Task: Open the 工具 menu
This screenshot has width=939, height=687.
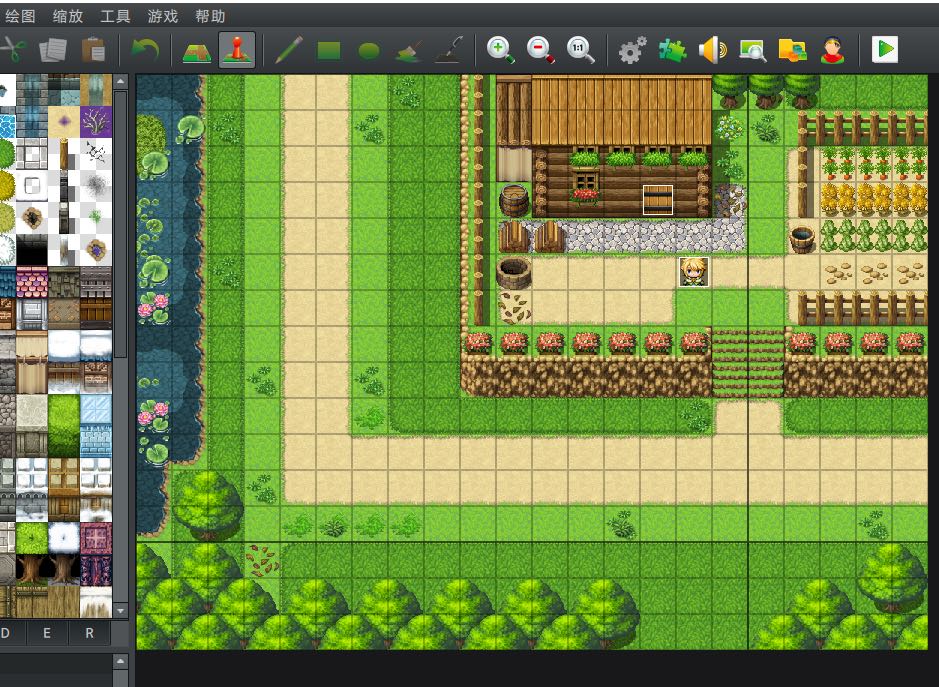Action: pyautogui.click(x=115, y=16)
